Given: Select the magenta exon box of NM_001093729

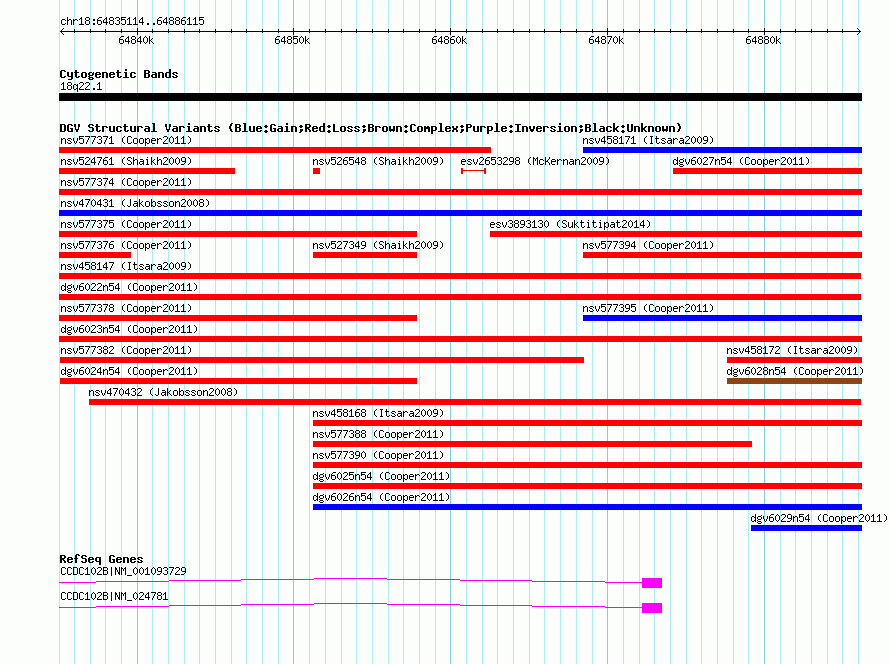Looking at the screenshot, I should tap(652, 583).
